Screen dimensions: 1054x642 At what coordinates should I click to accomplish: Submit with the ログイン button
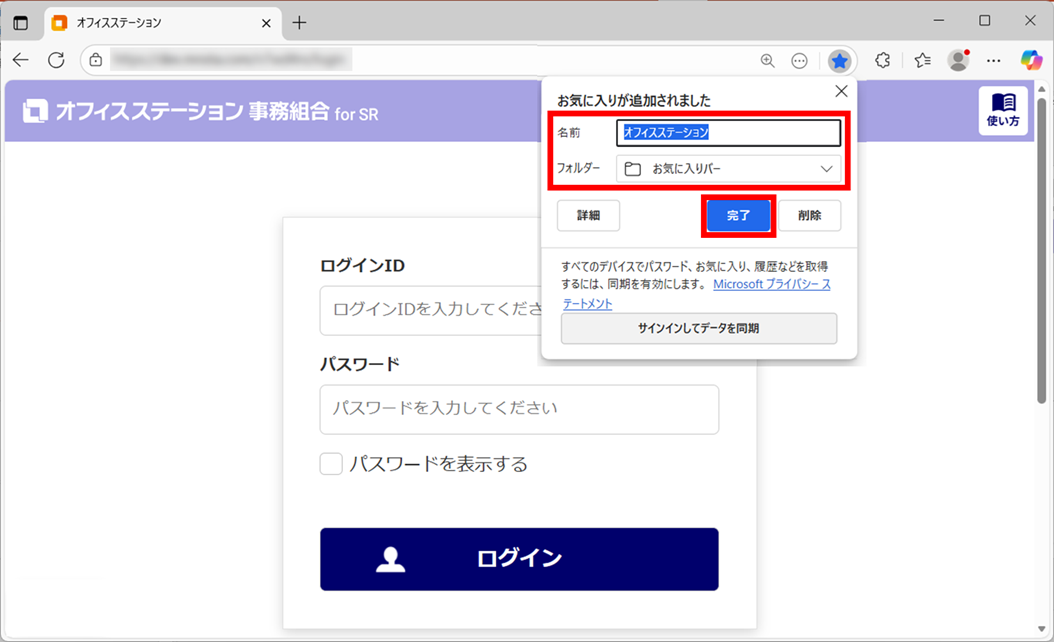coord(519,559)
